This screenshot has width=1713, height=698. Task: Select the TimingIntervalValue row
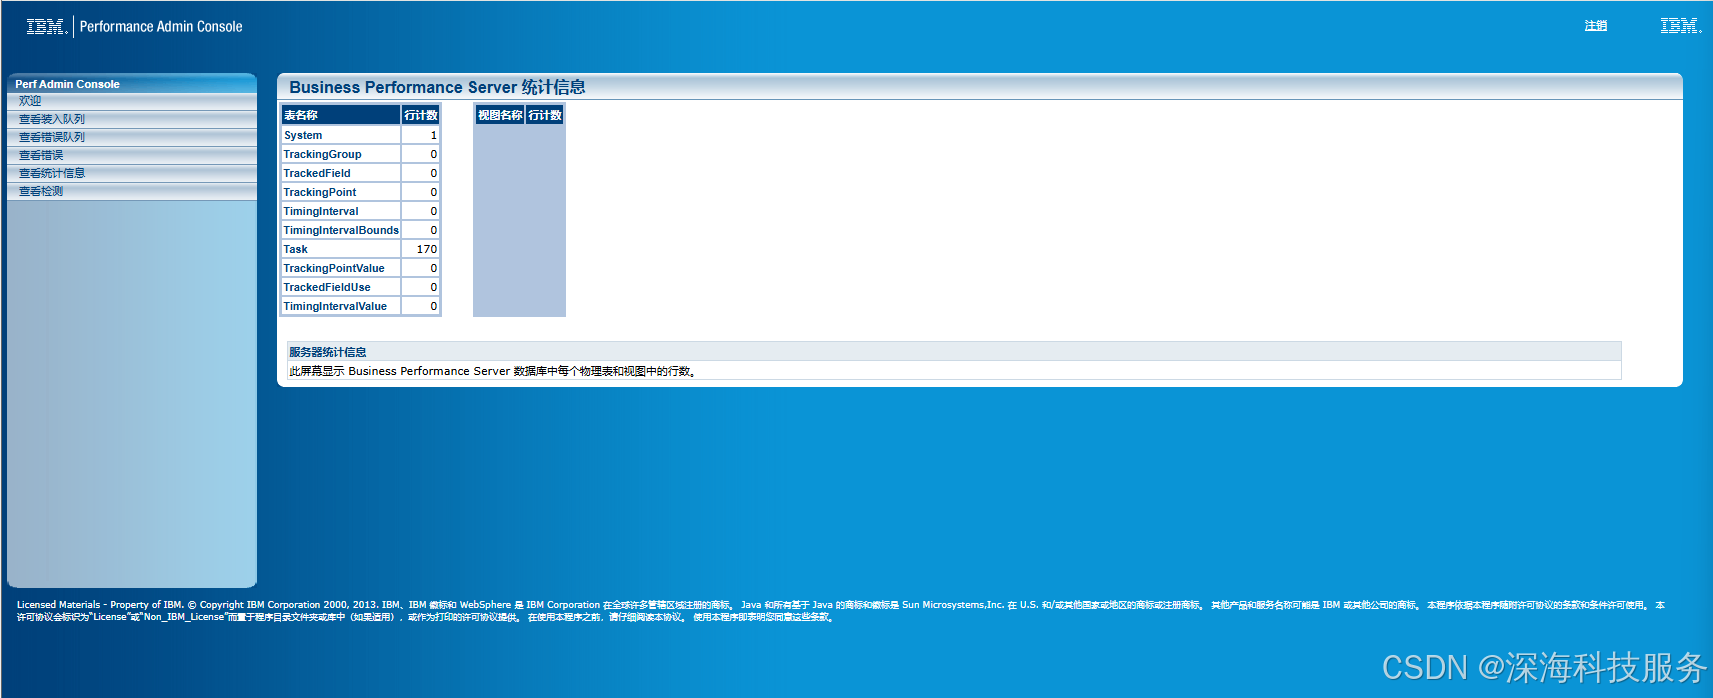(361, 306)
